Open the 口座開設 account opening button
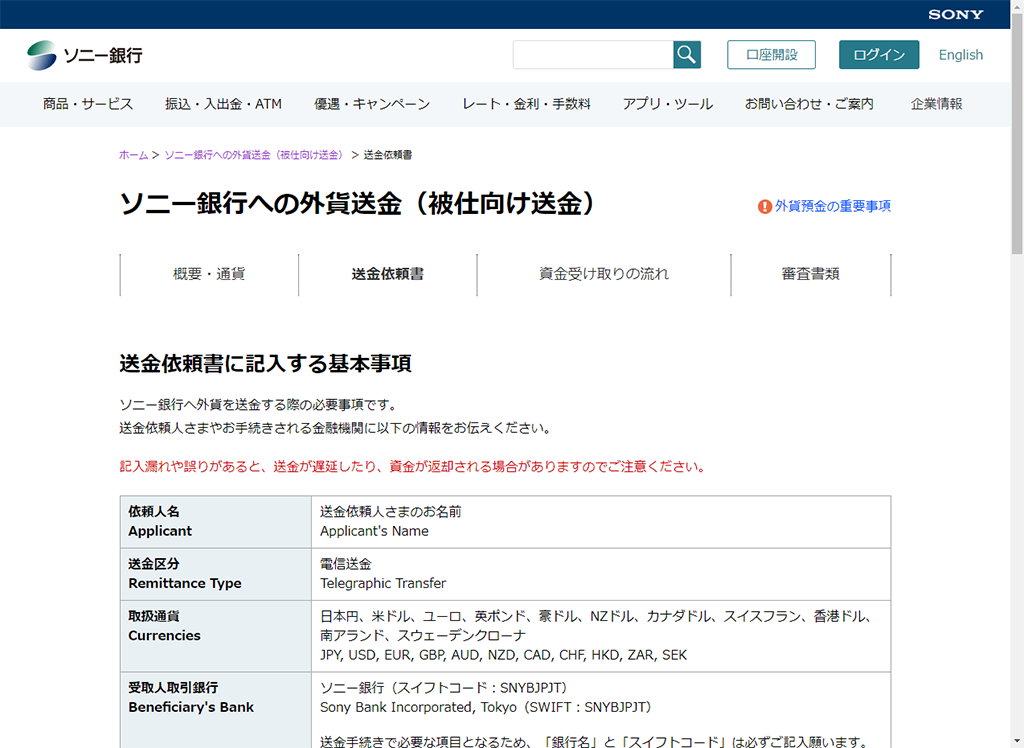 [771, 55]
